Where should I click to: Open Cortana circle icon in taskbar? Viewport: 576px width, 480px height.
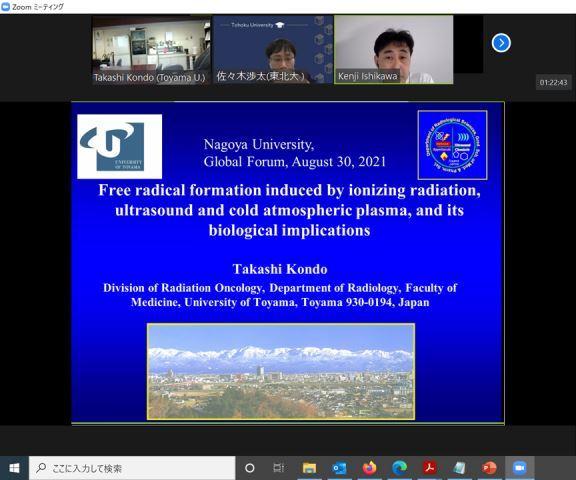(x=249, y=468)
